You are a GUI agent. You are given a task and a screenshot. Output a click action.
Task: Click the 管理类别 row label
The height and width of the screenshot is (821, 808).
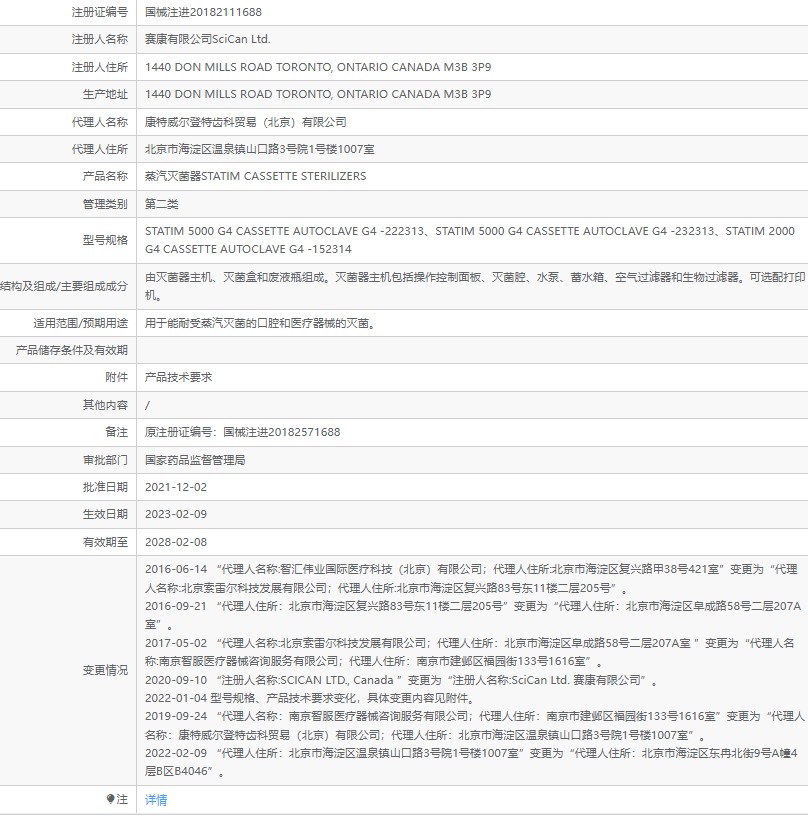[x=105, y=204]
